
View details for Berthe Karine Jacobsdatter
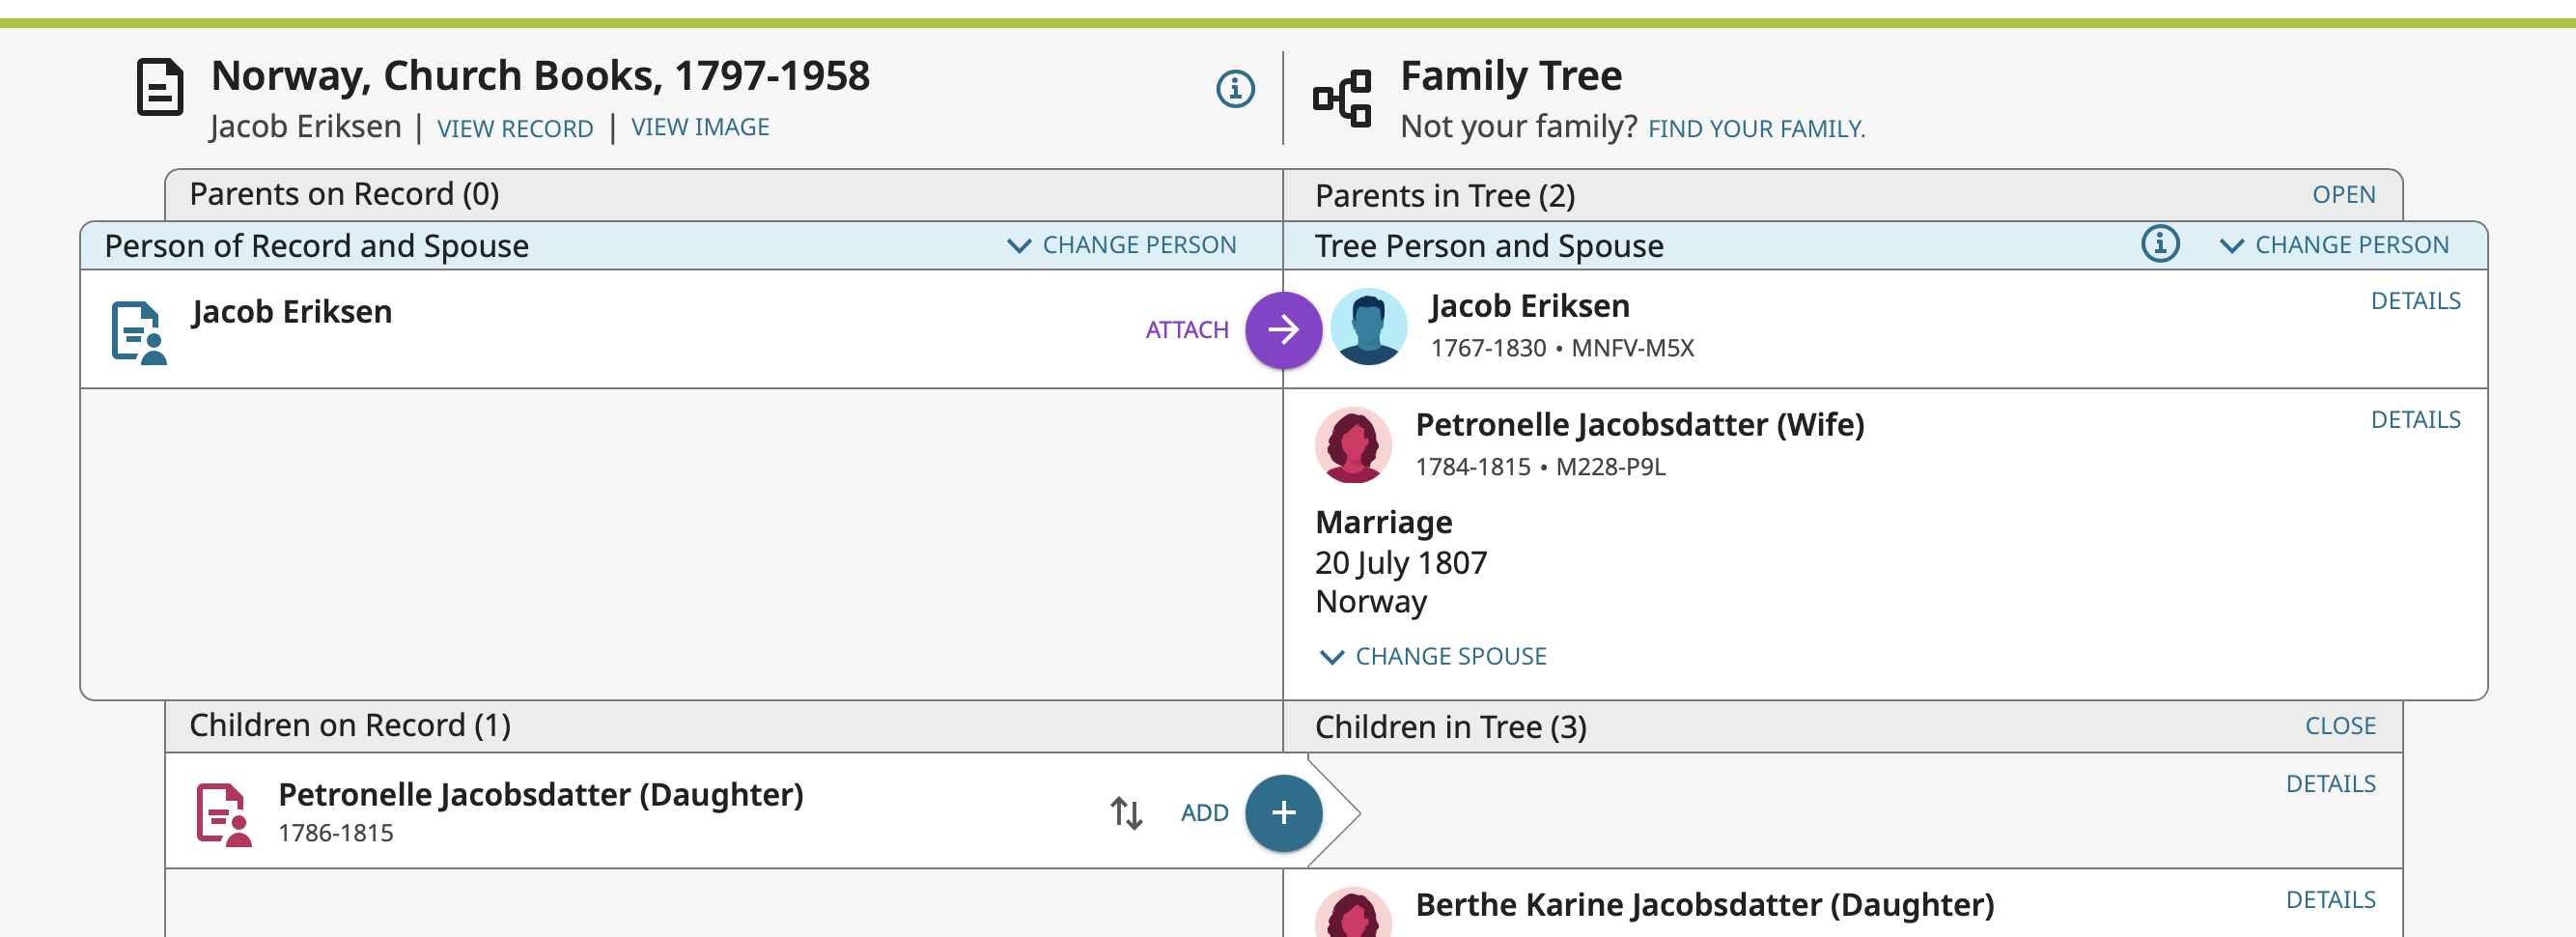tap(2330, 899)
